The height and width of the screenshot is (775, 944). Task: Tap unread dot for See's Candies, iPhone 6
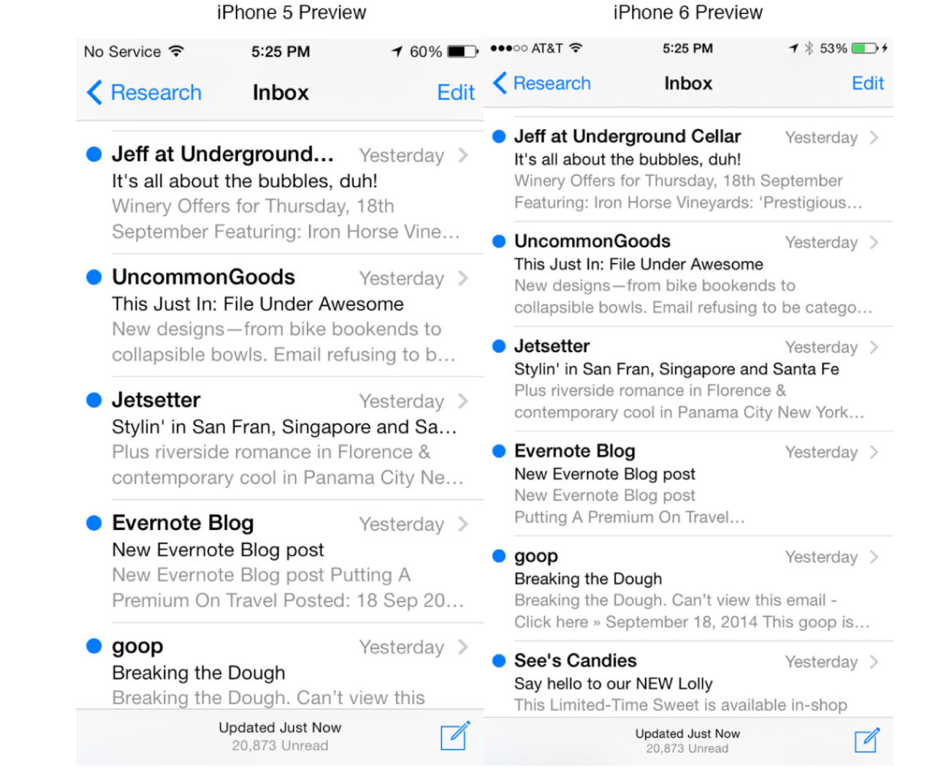[499, 661]
